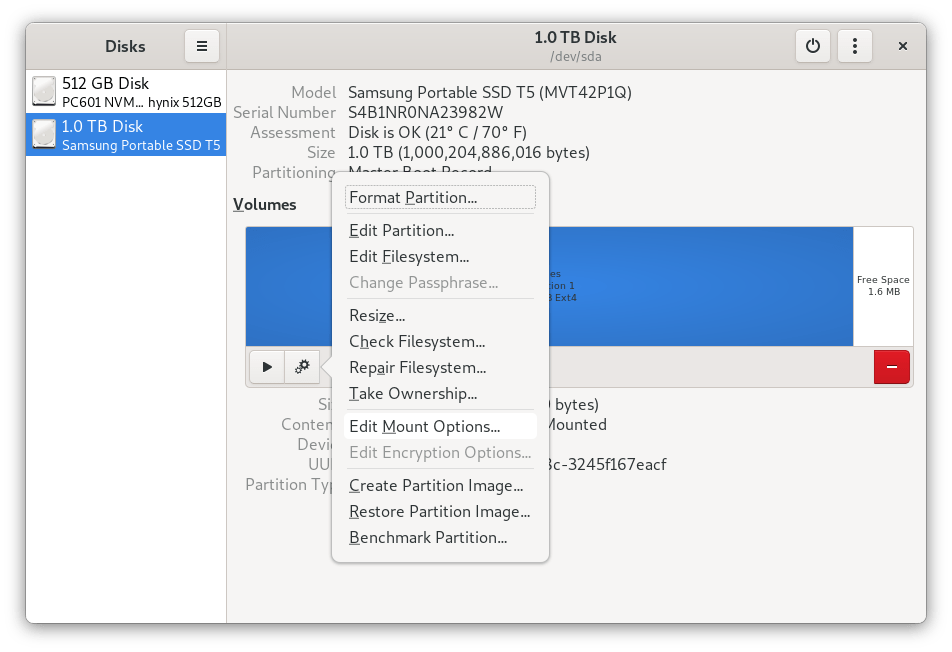Select Check Filesystem… menu entry
Screen dimensions: 952x652
[440, 342]
